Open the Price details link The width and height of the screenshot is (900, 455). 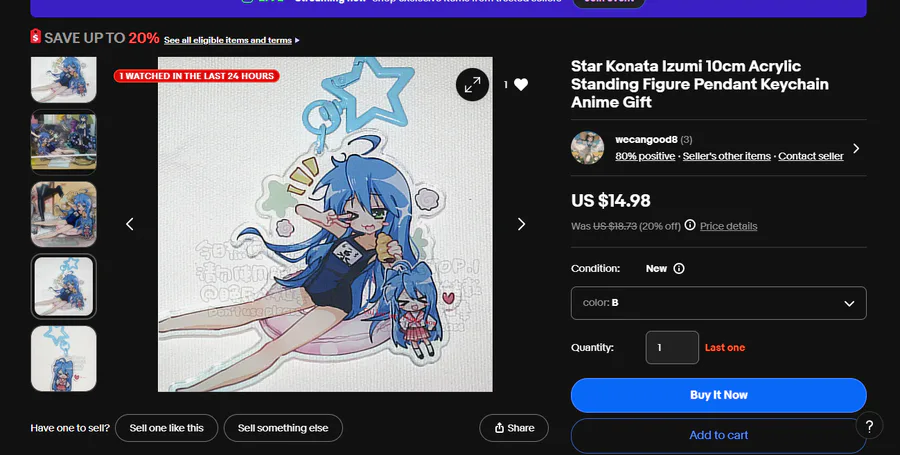[728, 226]
